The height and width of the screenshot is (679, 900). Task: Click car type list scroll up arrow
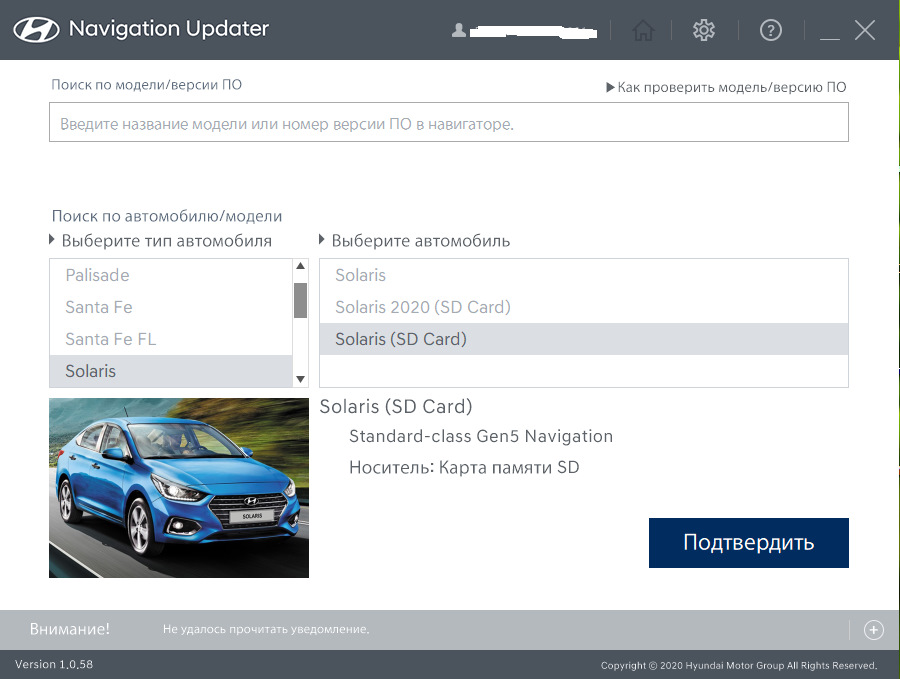[300, 266]
